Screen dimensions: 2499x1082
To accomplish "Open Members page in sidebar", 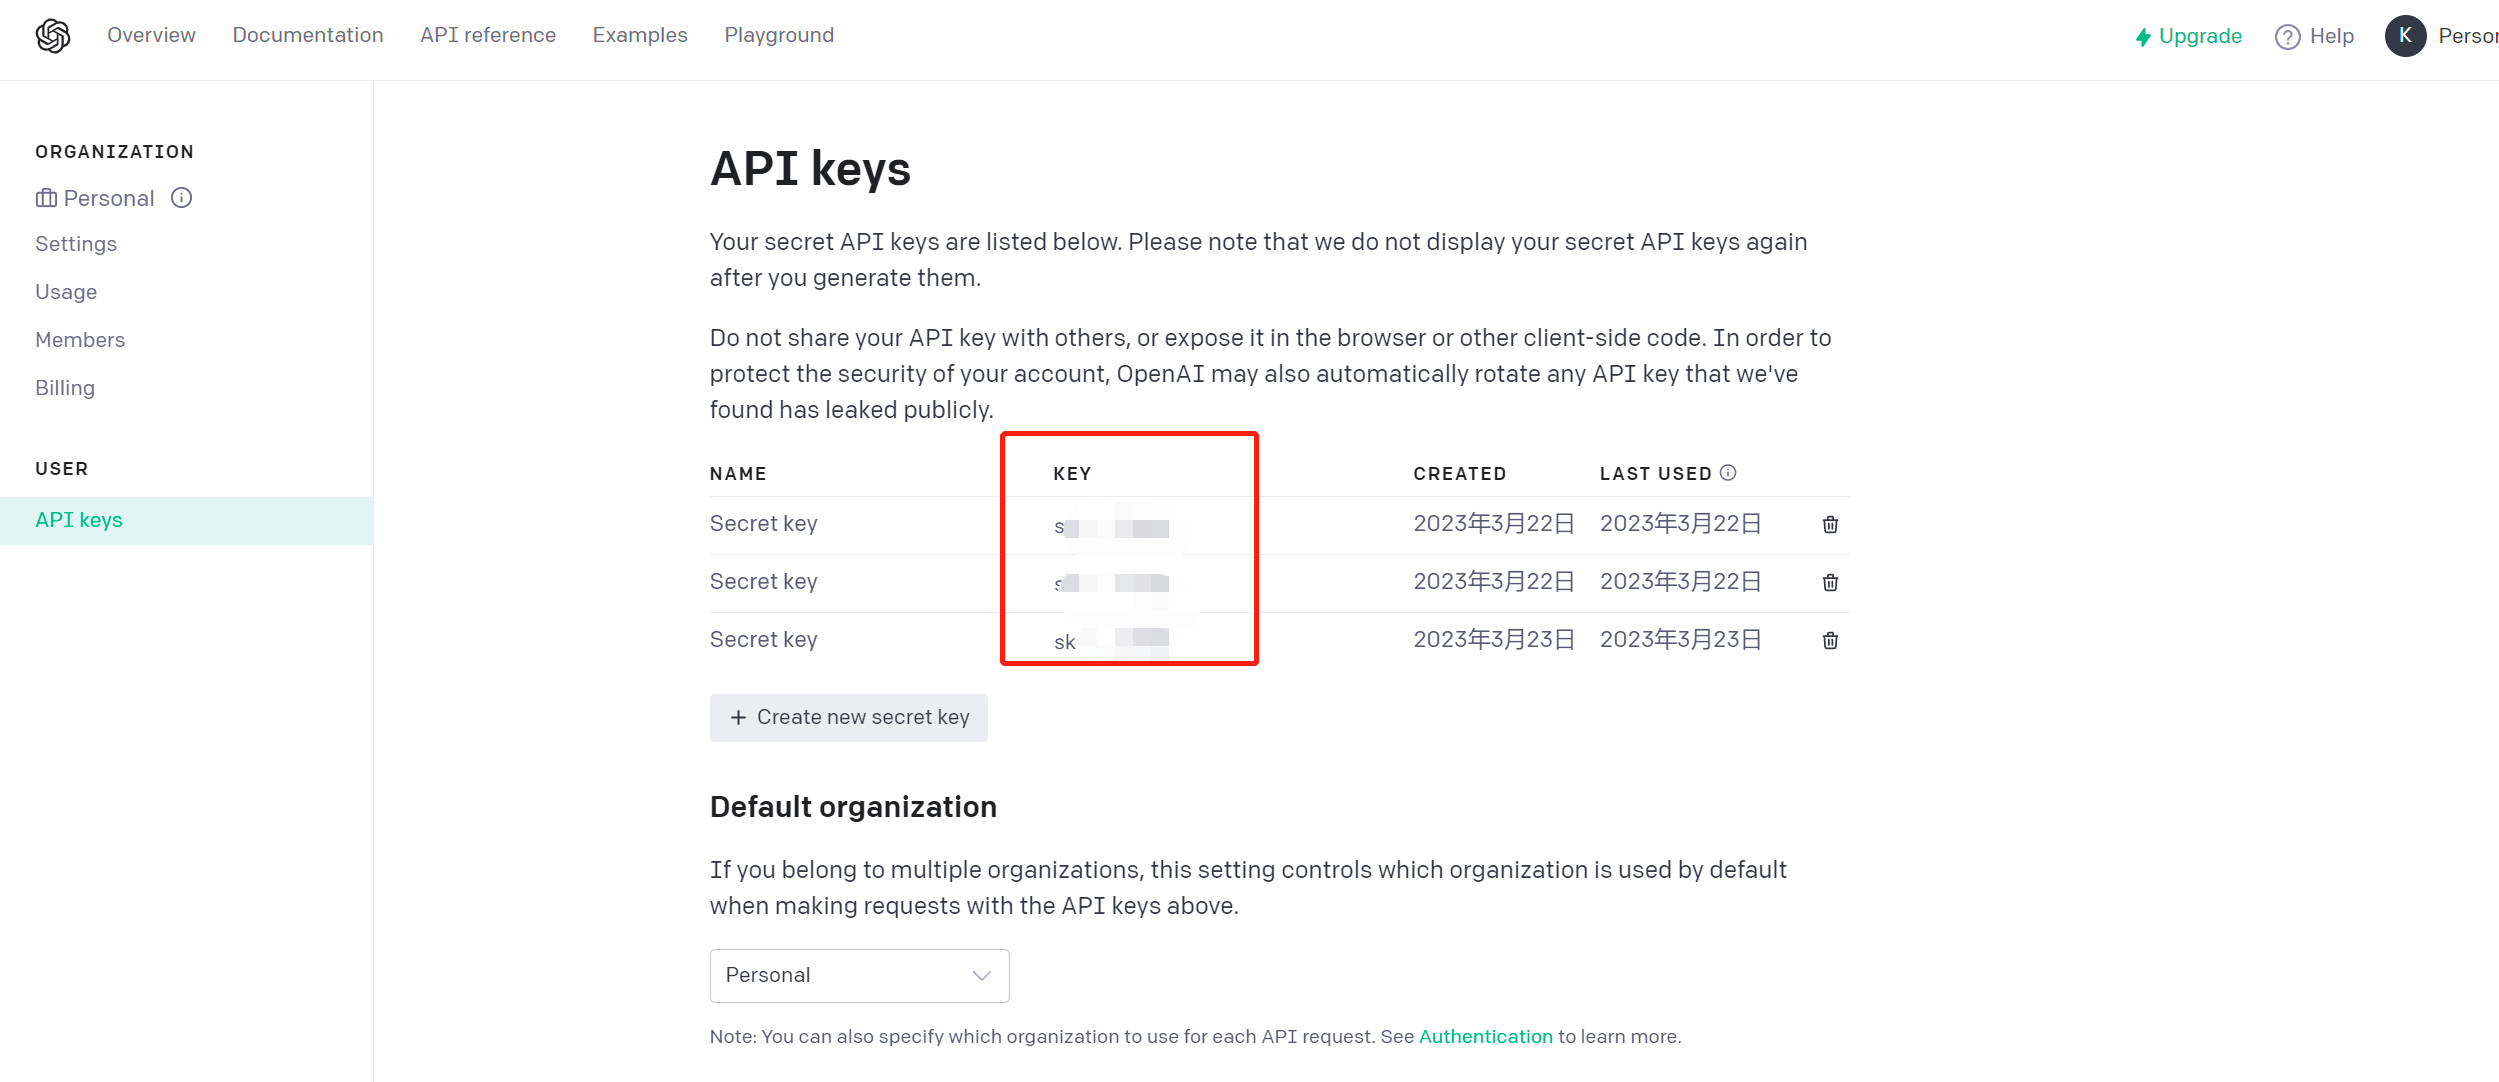I will coord(80,340).
